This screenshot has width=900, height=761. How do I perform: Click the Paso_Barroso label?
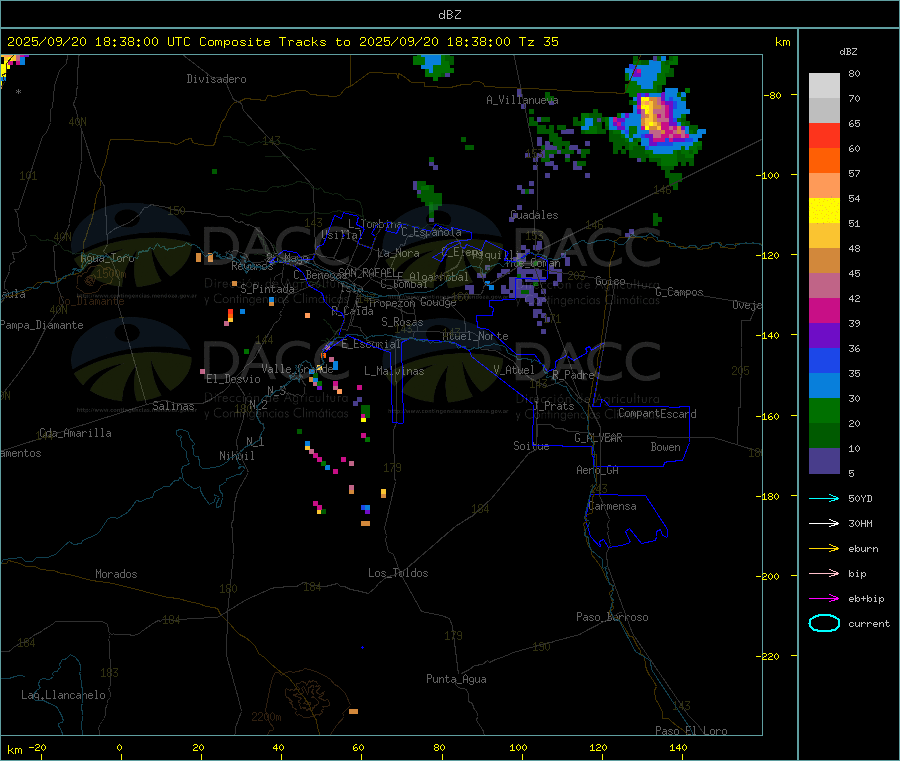pos(612,617)
